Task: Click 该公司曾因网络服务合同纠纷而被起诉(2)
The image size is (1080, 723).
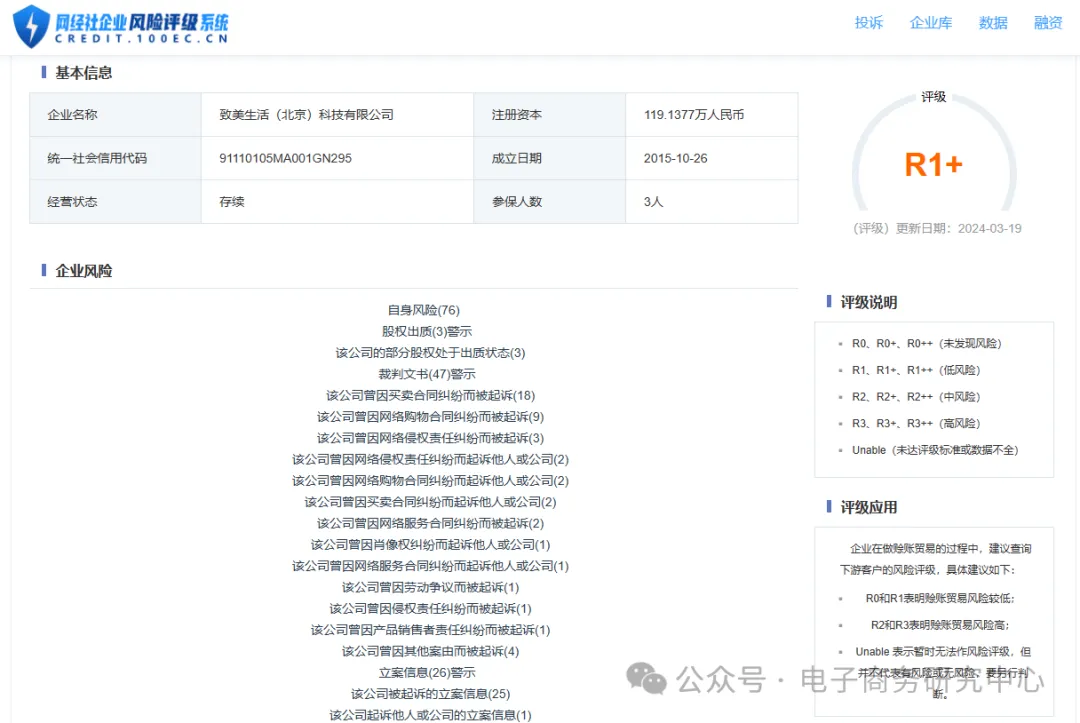Action: (430, 524)
